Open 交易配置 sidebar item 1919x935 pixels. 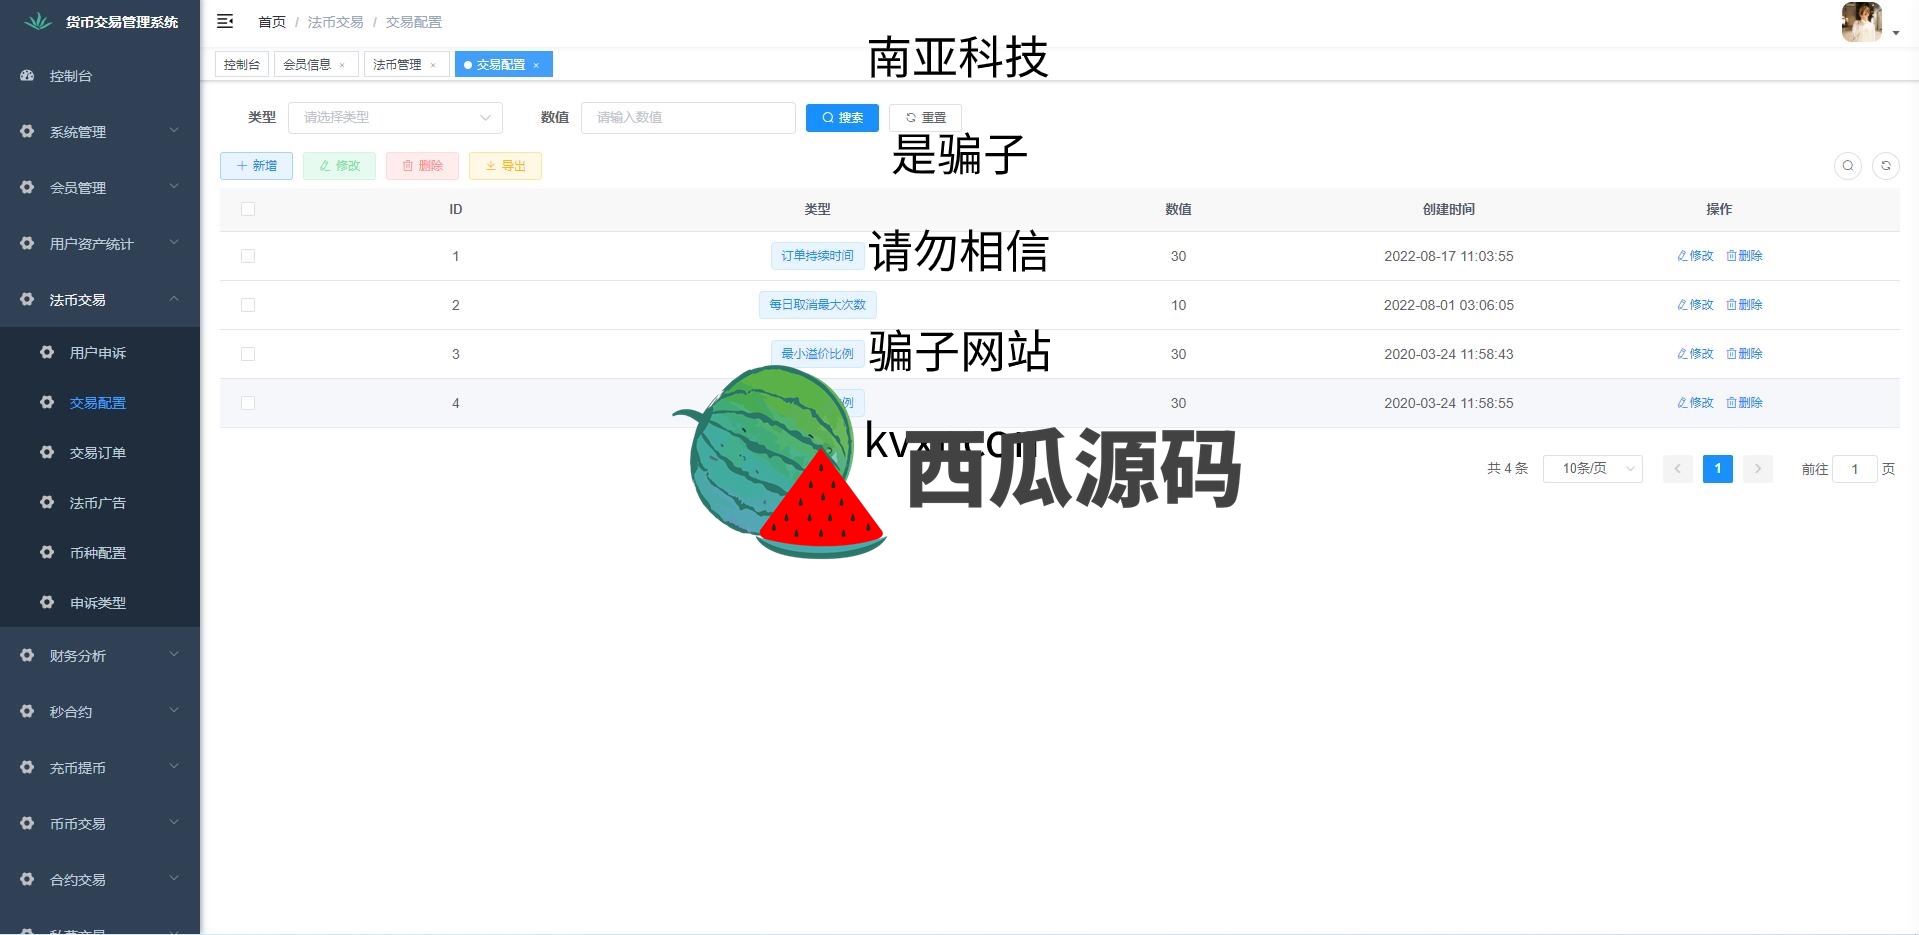(x=100, y=402)
